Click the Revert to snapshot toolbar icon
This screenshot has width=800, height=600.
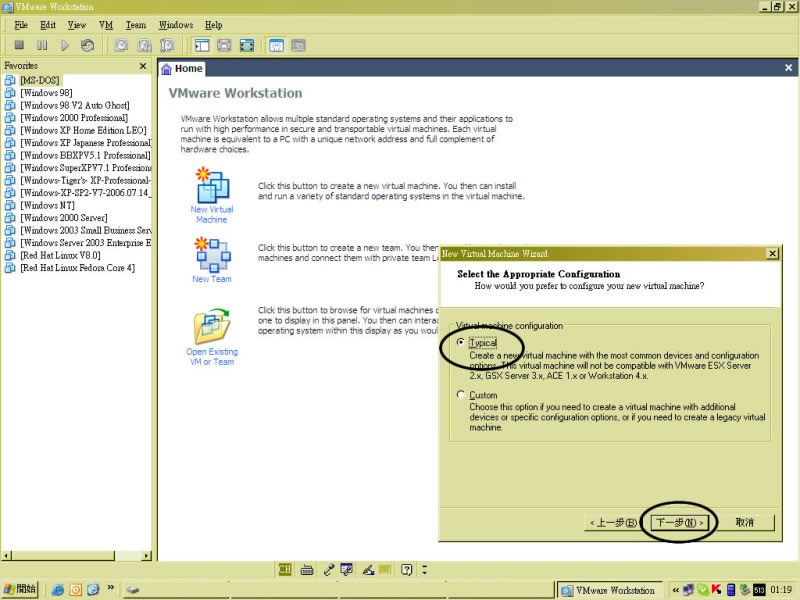(144, 45)
